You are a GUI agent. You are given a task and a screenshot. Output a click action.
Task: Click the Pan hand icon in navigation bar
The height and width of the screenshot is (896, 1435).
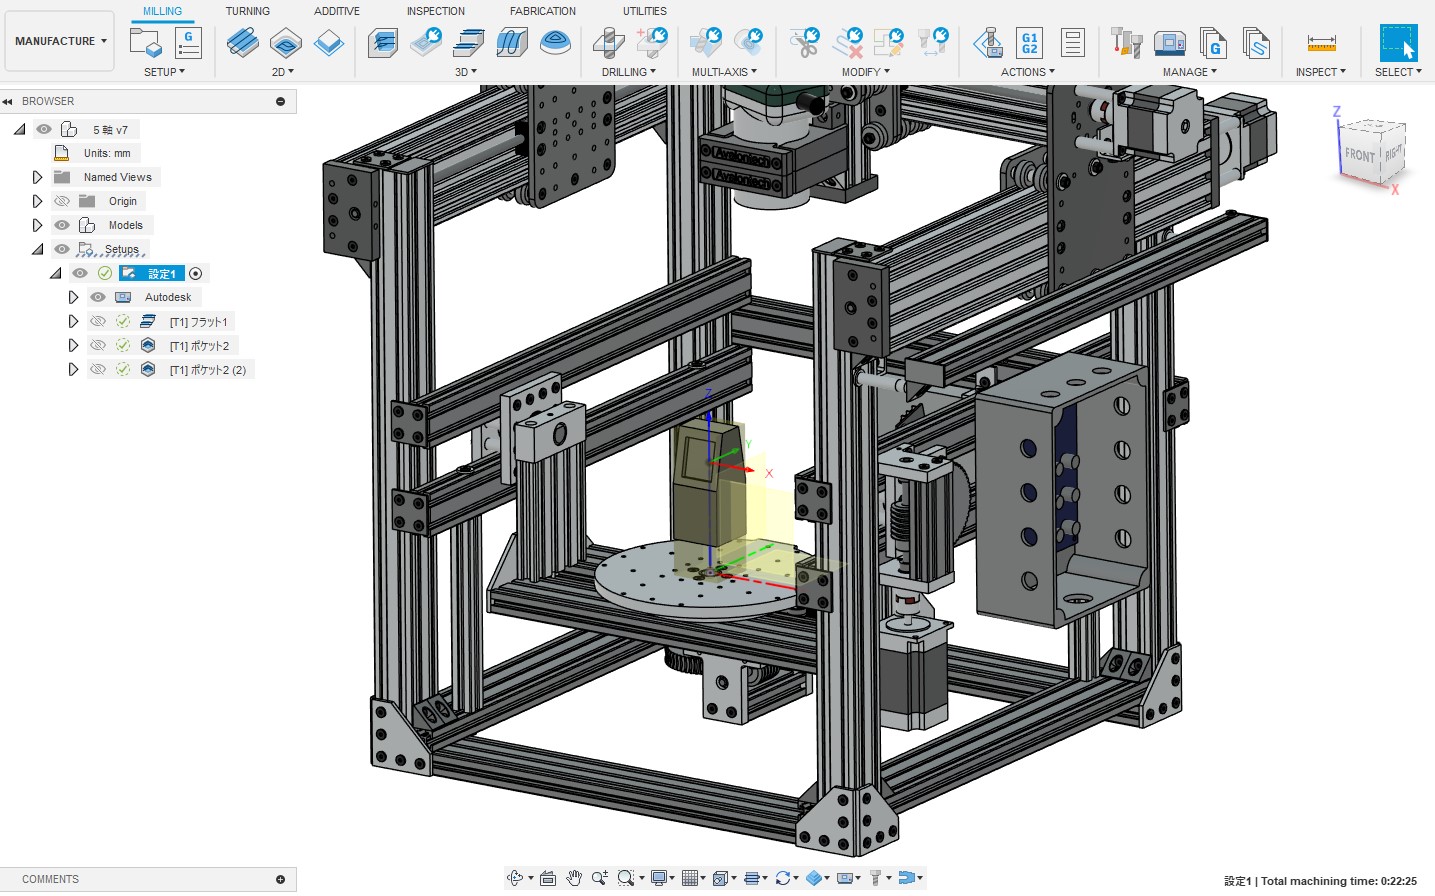574,878
